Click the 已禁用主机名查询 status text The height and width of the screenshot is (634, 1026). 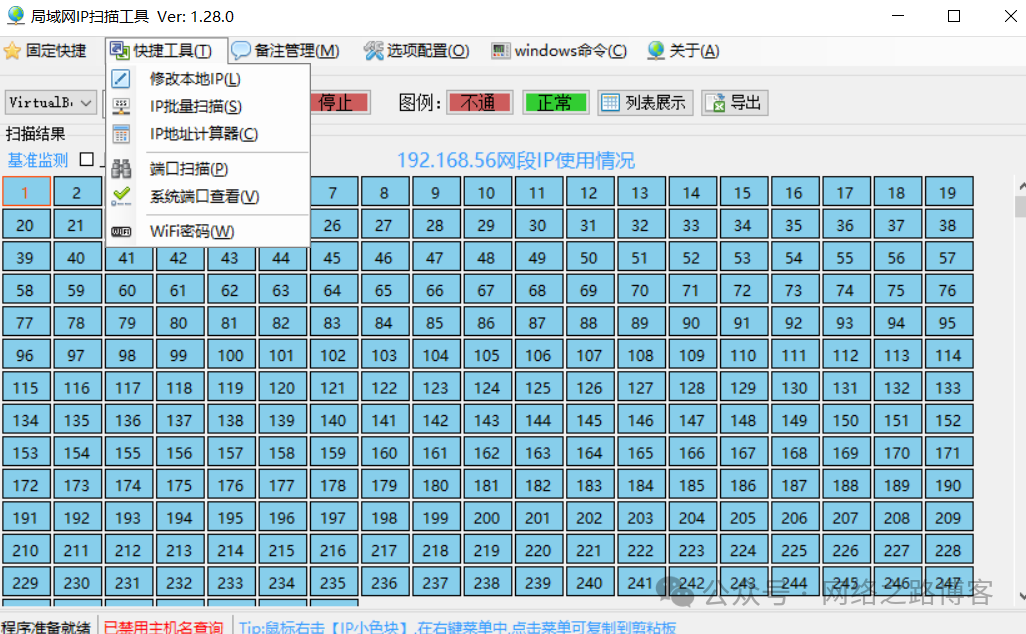164,626
